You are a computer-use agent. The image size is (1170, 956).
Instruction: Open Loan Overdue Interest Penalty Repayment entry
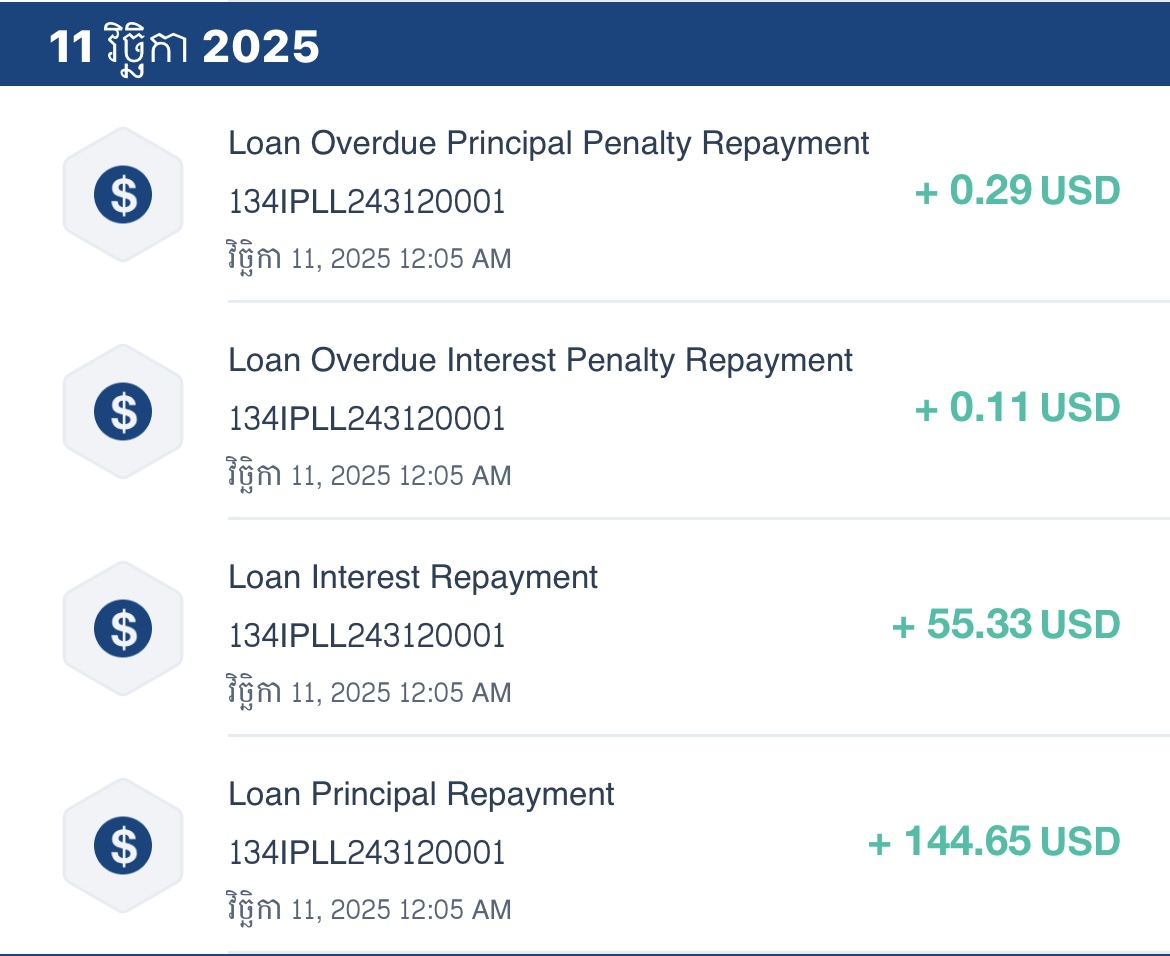click(540, 360)
